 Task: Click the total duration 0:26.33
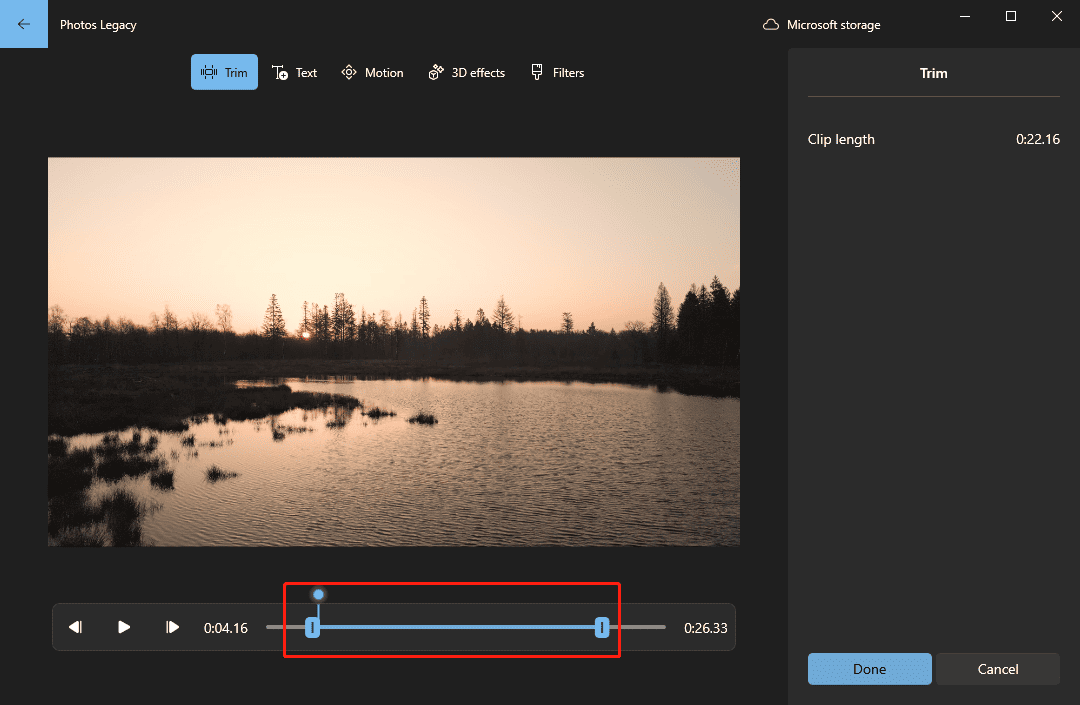click(705, 628)
